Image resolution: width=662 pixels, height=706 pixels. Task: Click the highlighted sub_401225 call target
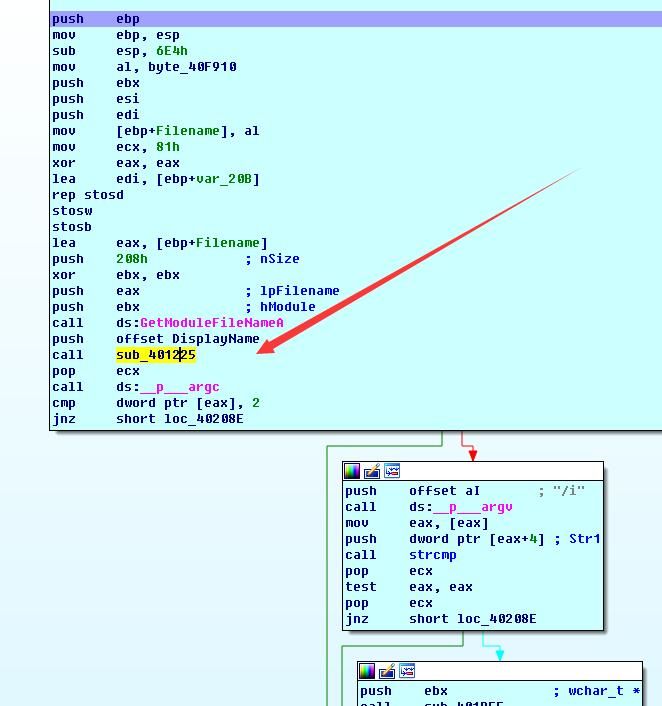coord(156,355)
